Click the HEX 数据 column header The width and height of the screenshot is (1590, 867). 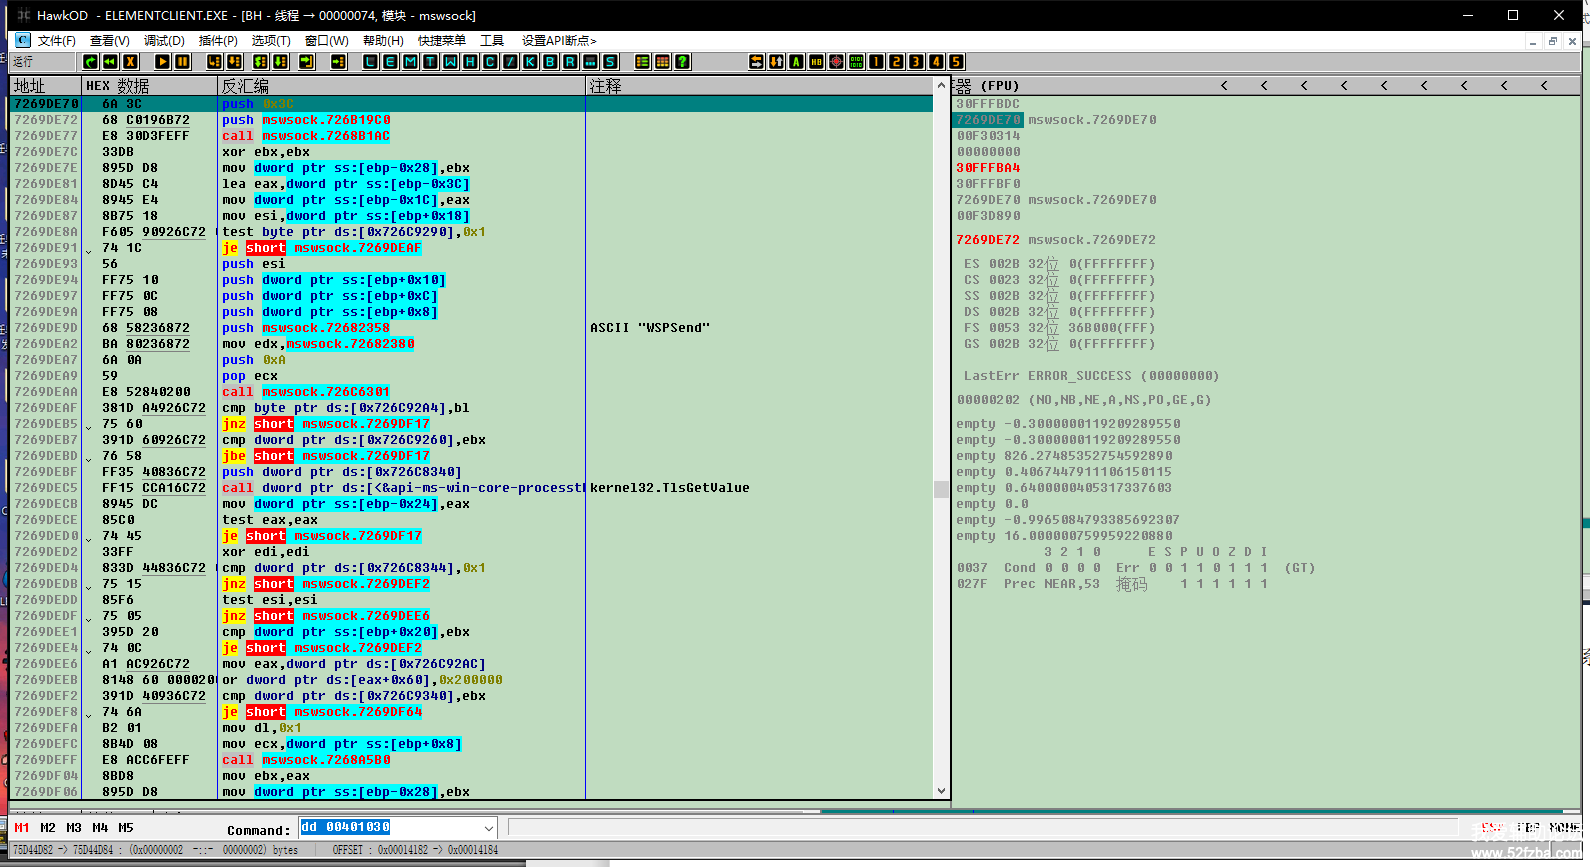[x=150, y=86]
